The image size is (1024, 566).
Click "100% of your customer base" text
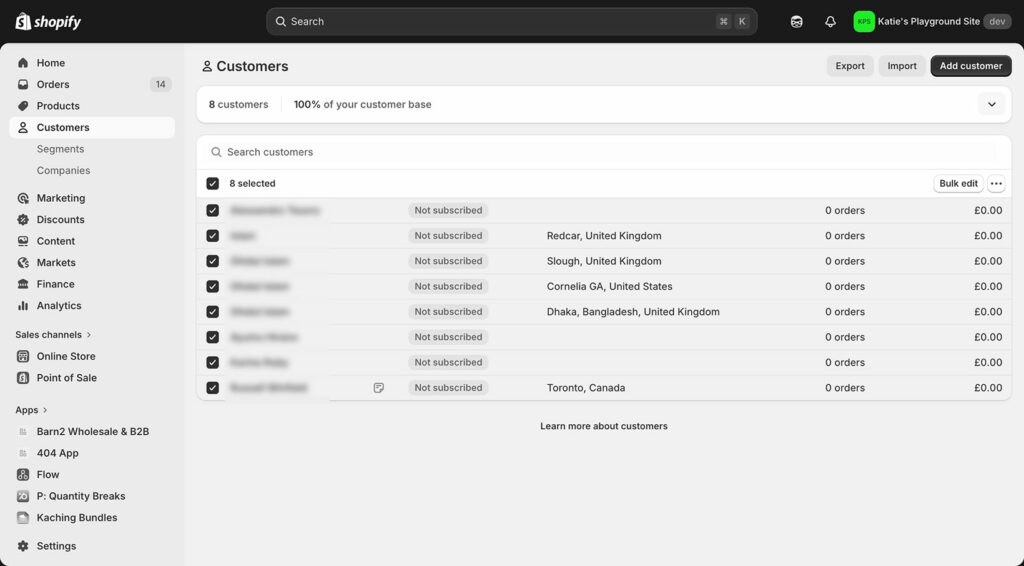coord(362,104)
